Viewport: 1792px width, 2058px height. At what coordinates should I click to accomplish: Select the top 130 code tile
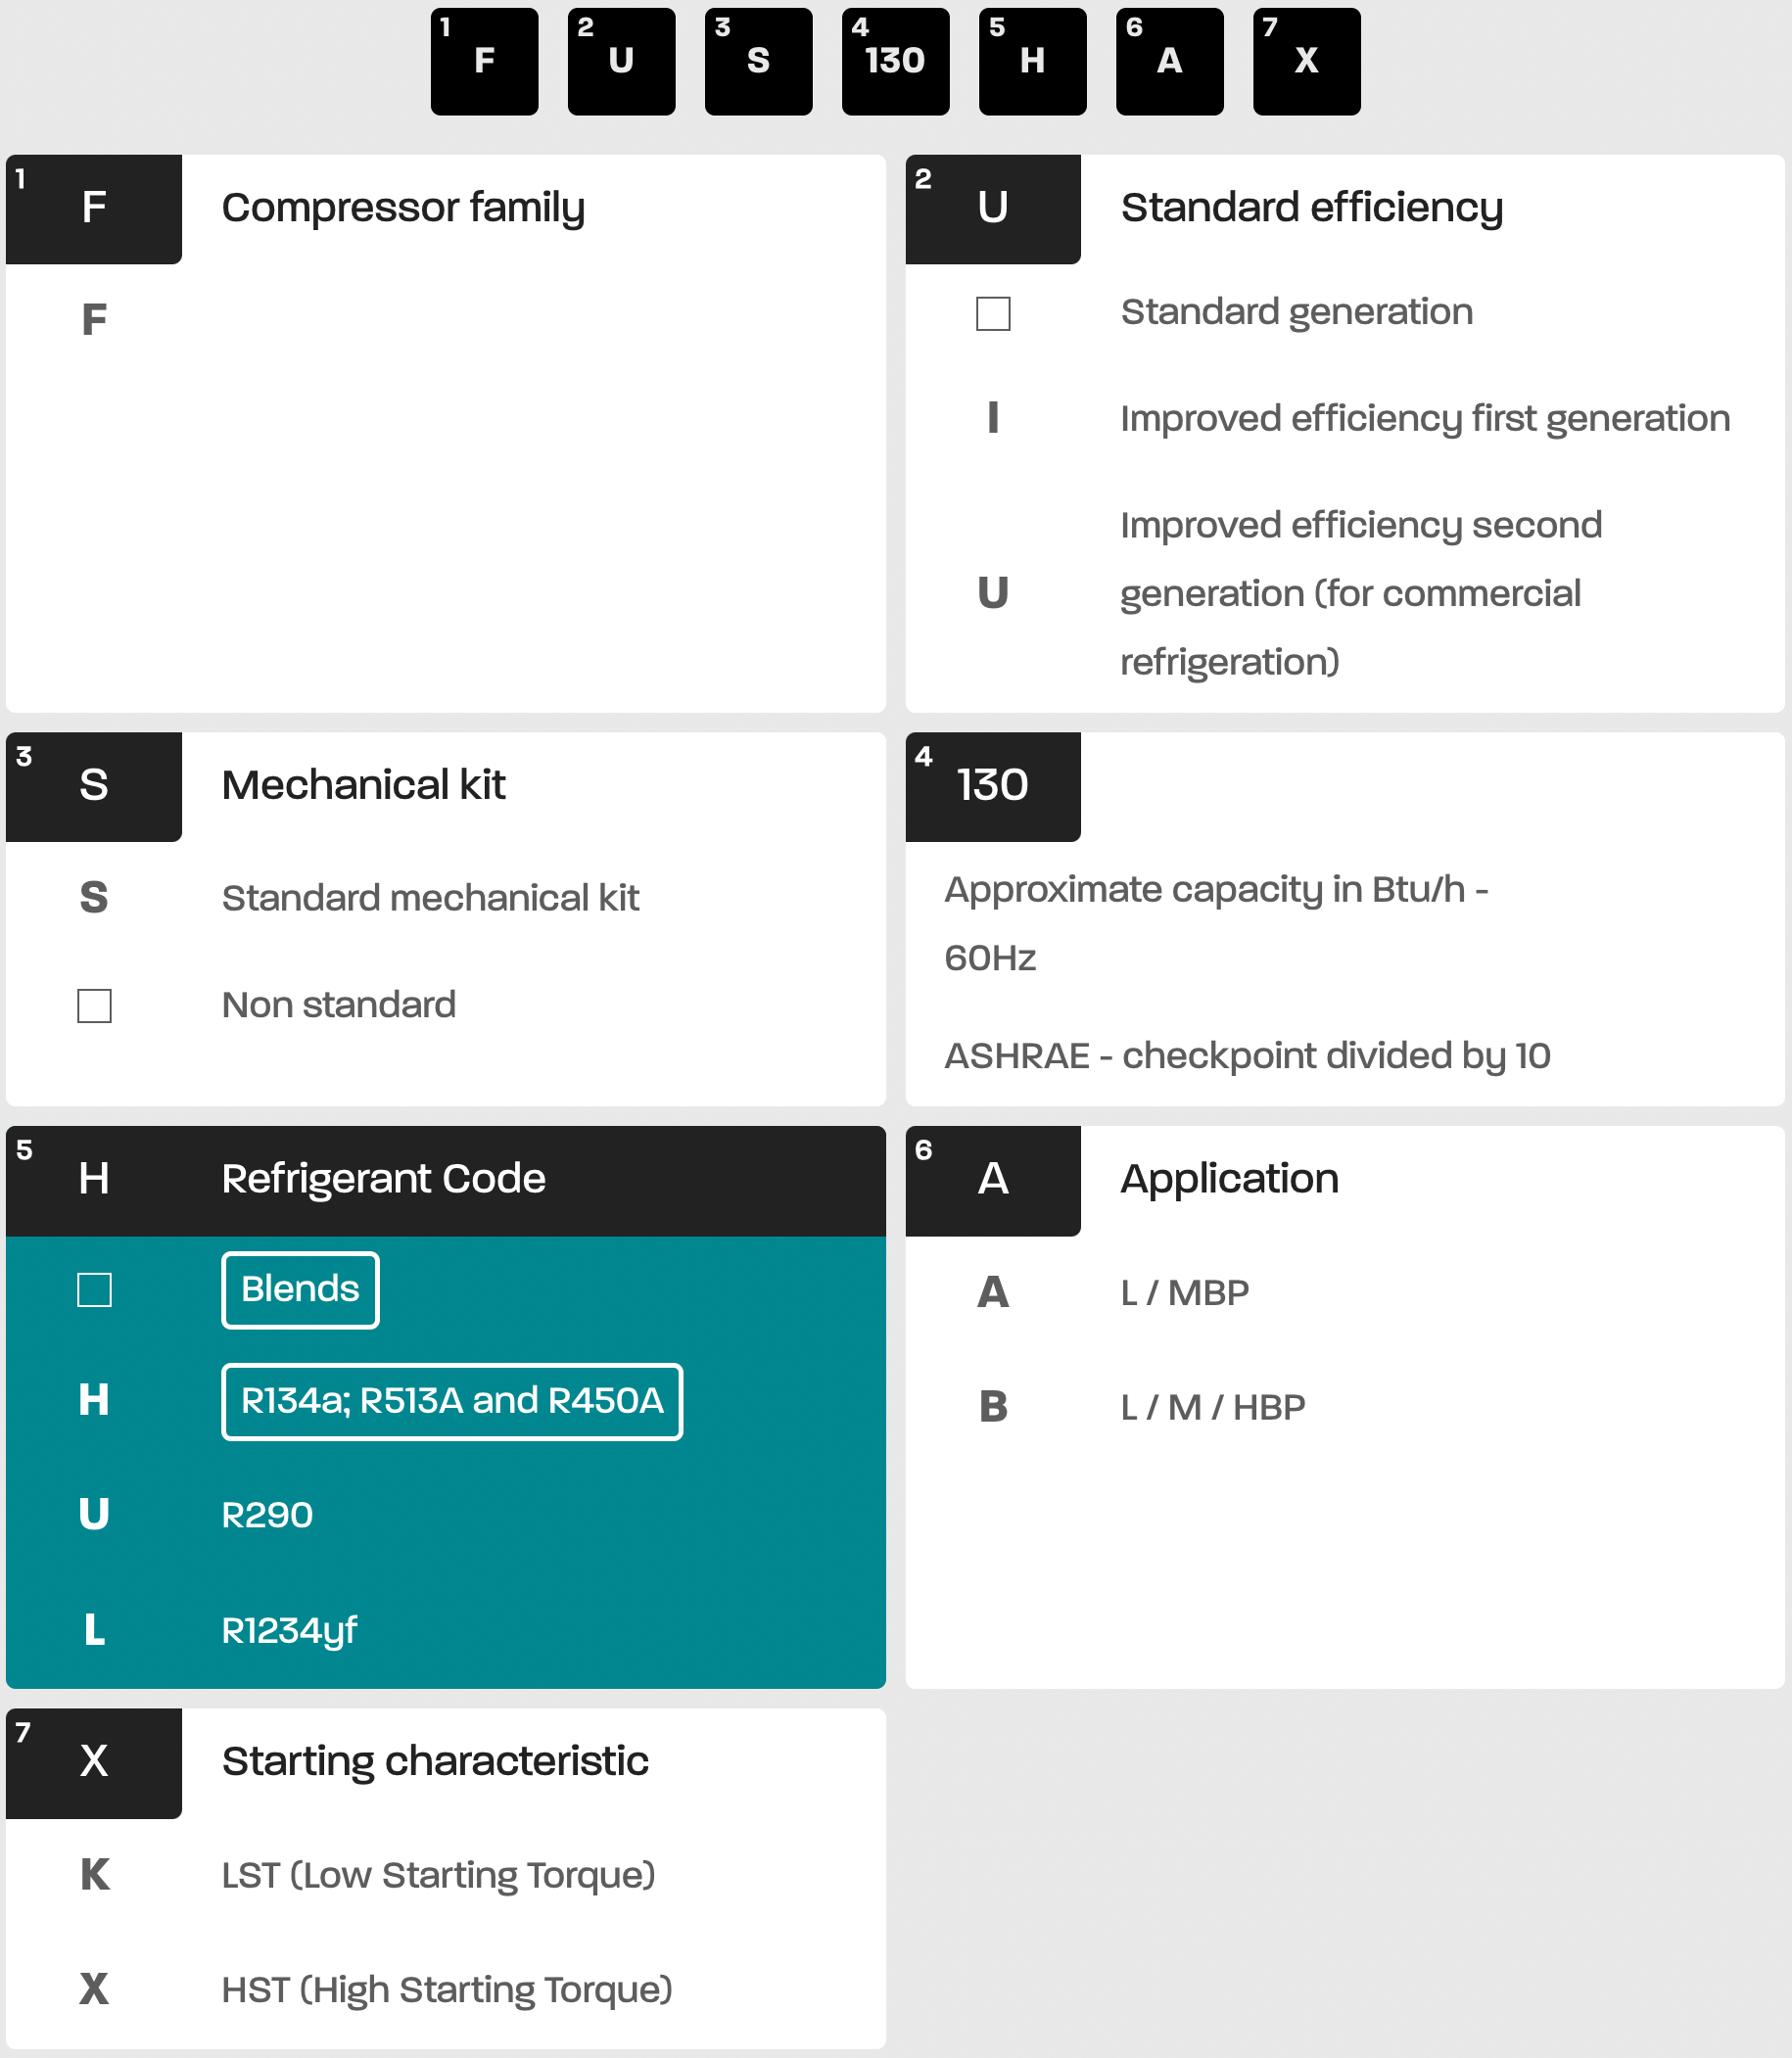895,62
